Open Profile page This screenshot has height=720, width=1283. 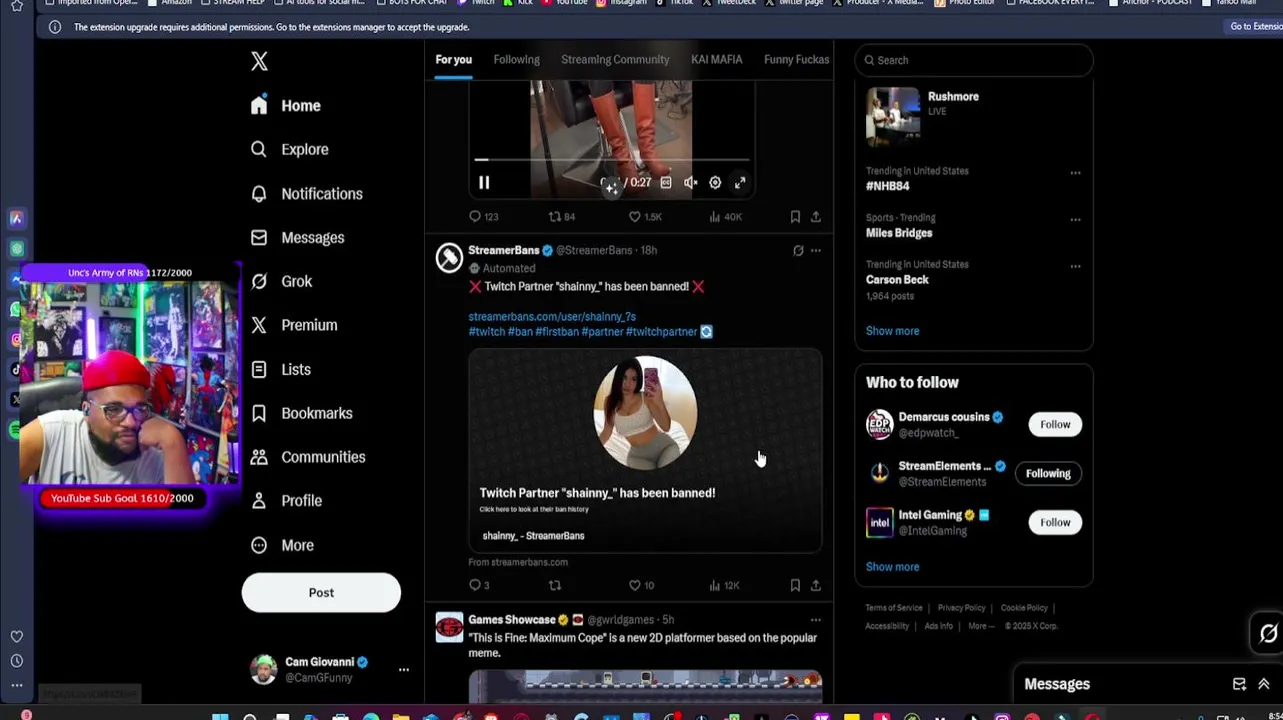click(x=286, y=500)
